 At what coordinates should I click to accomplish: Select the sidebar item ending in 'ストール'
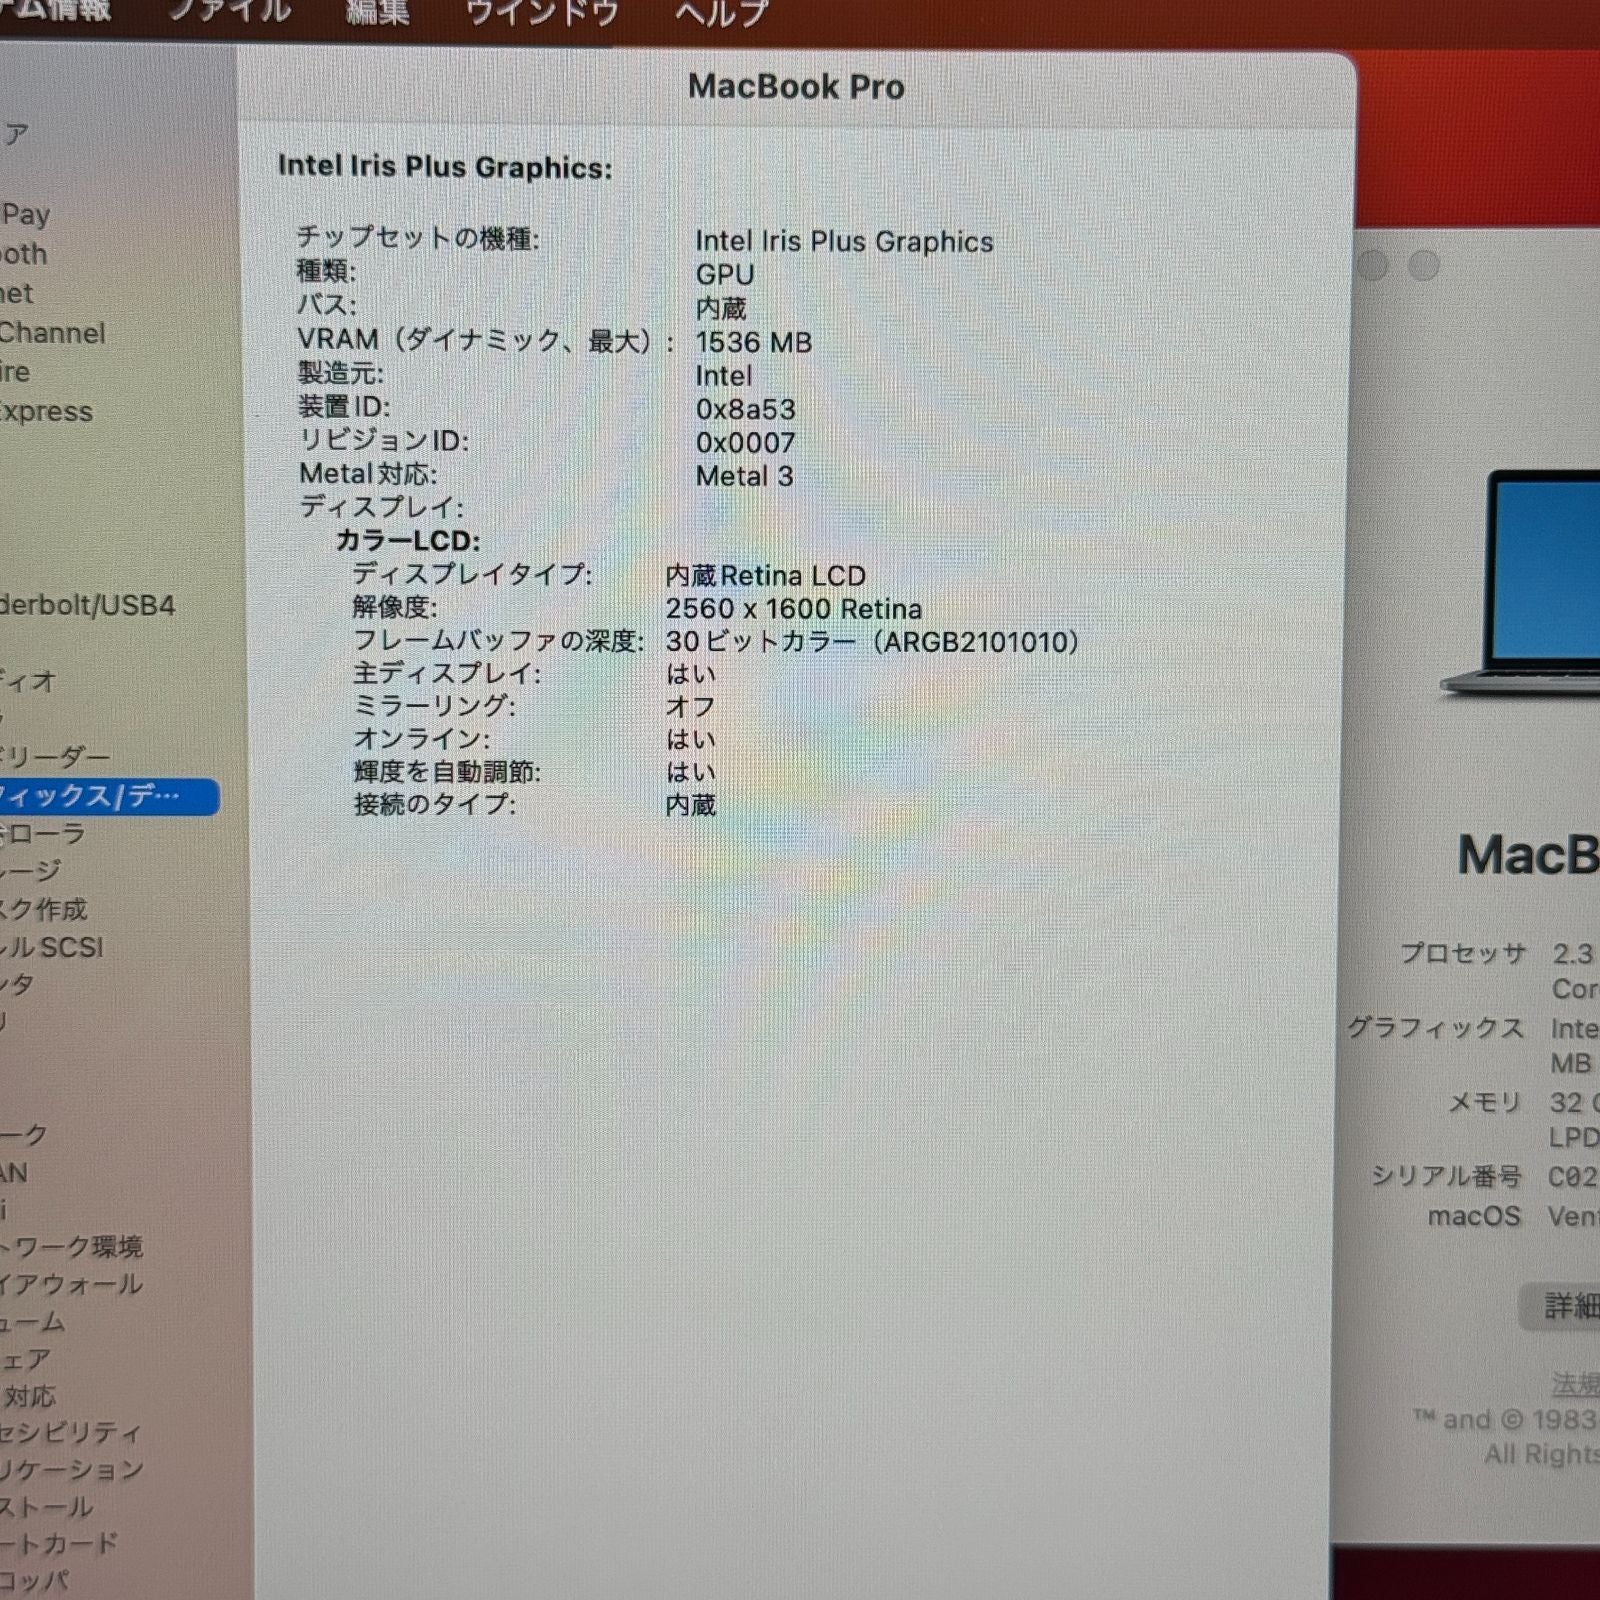[47, 1507]
